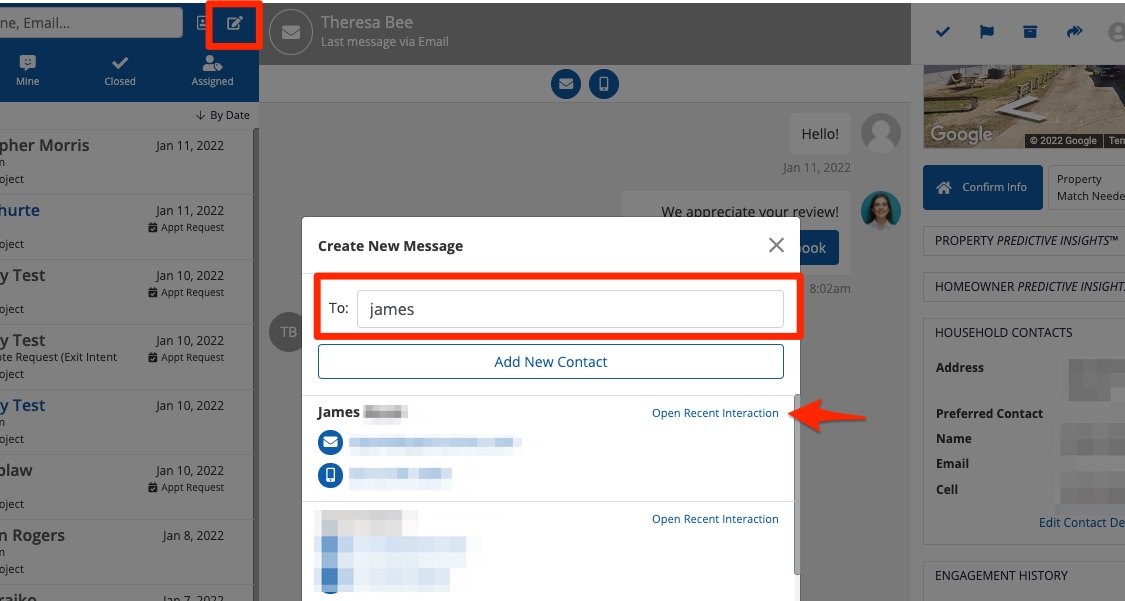The height and width of the screenshot is (601, 1125).
Task: Archive conversation using the archive box icon
Action: click(x=1030, y=32)
